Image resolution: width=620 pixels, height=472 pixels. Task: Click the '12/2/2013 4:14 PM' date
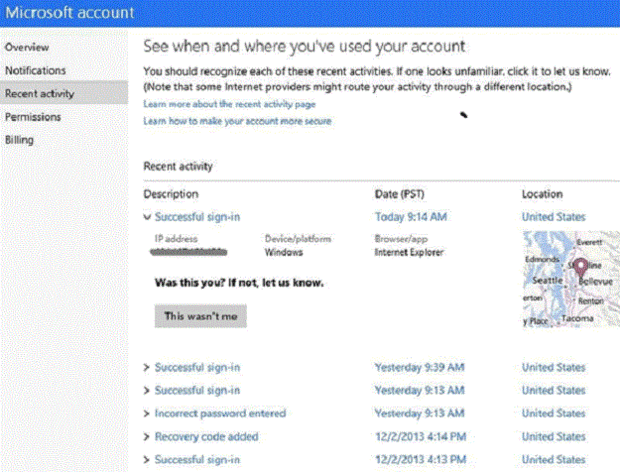(x=421, y=437)
